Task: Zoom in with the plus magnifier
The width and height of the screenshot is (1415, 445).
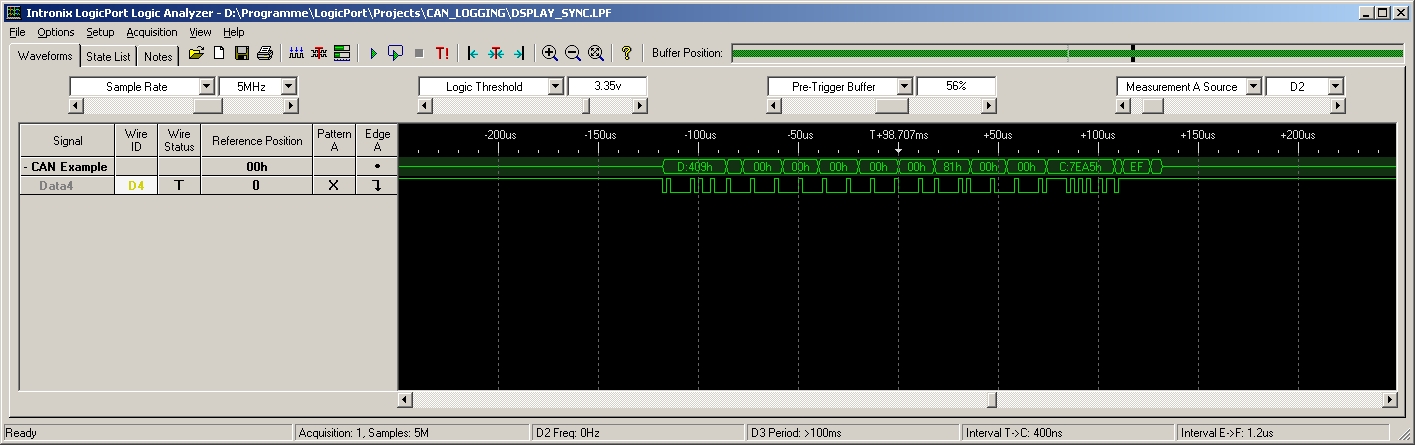Action: coord(550,53)
